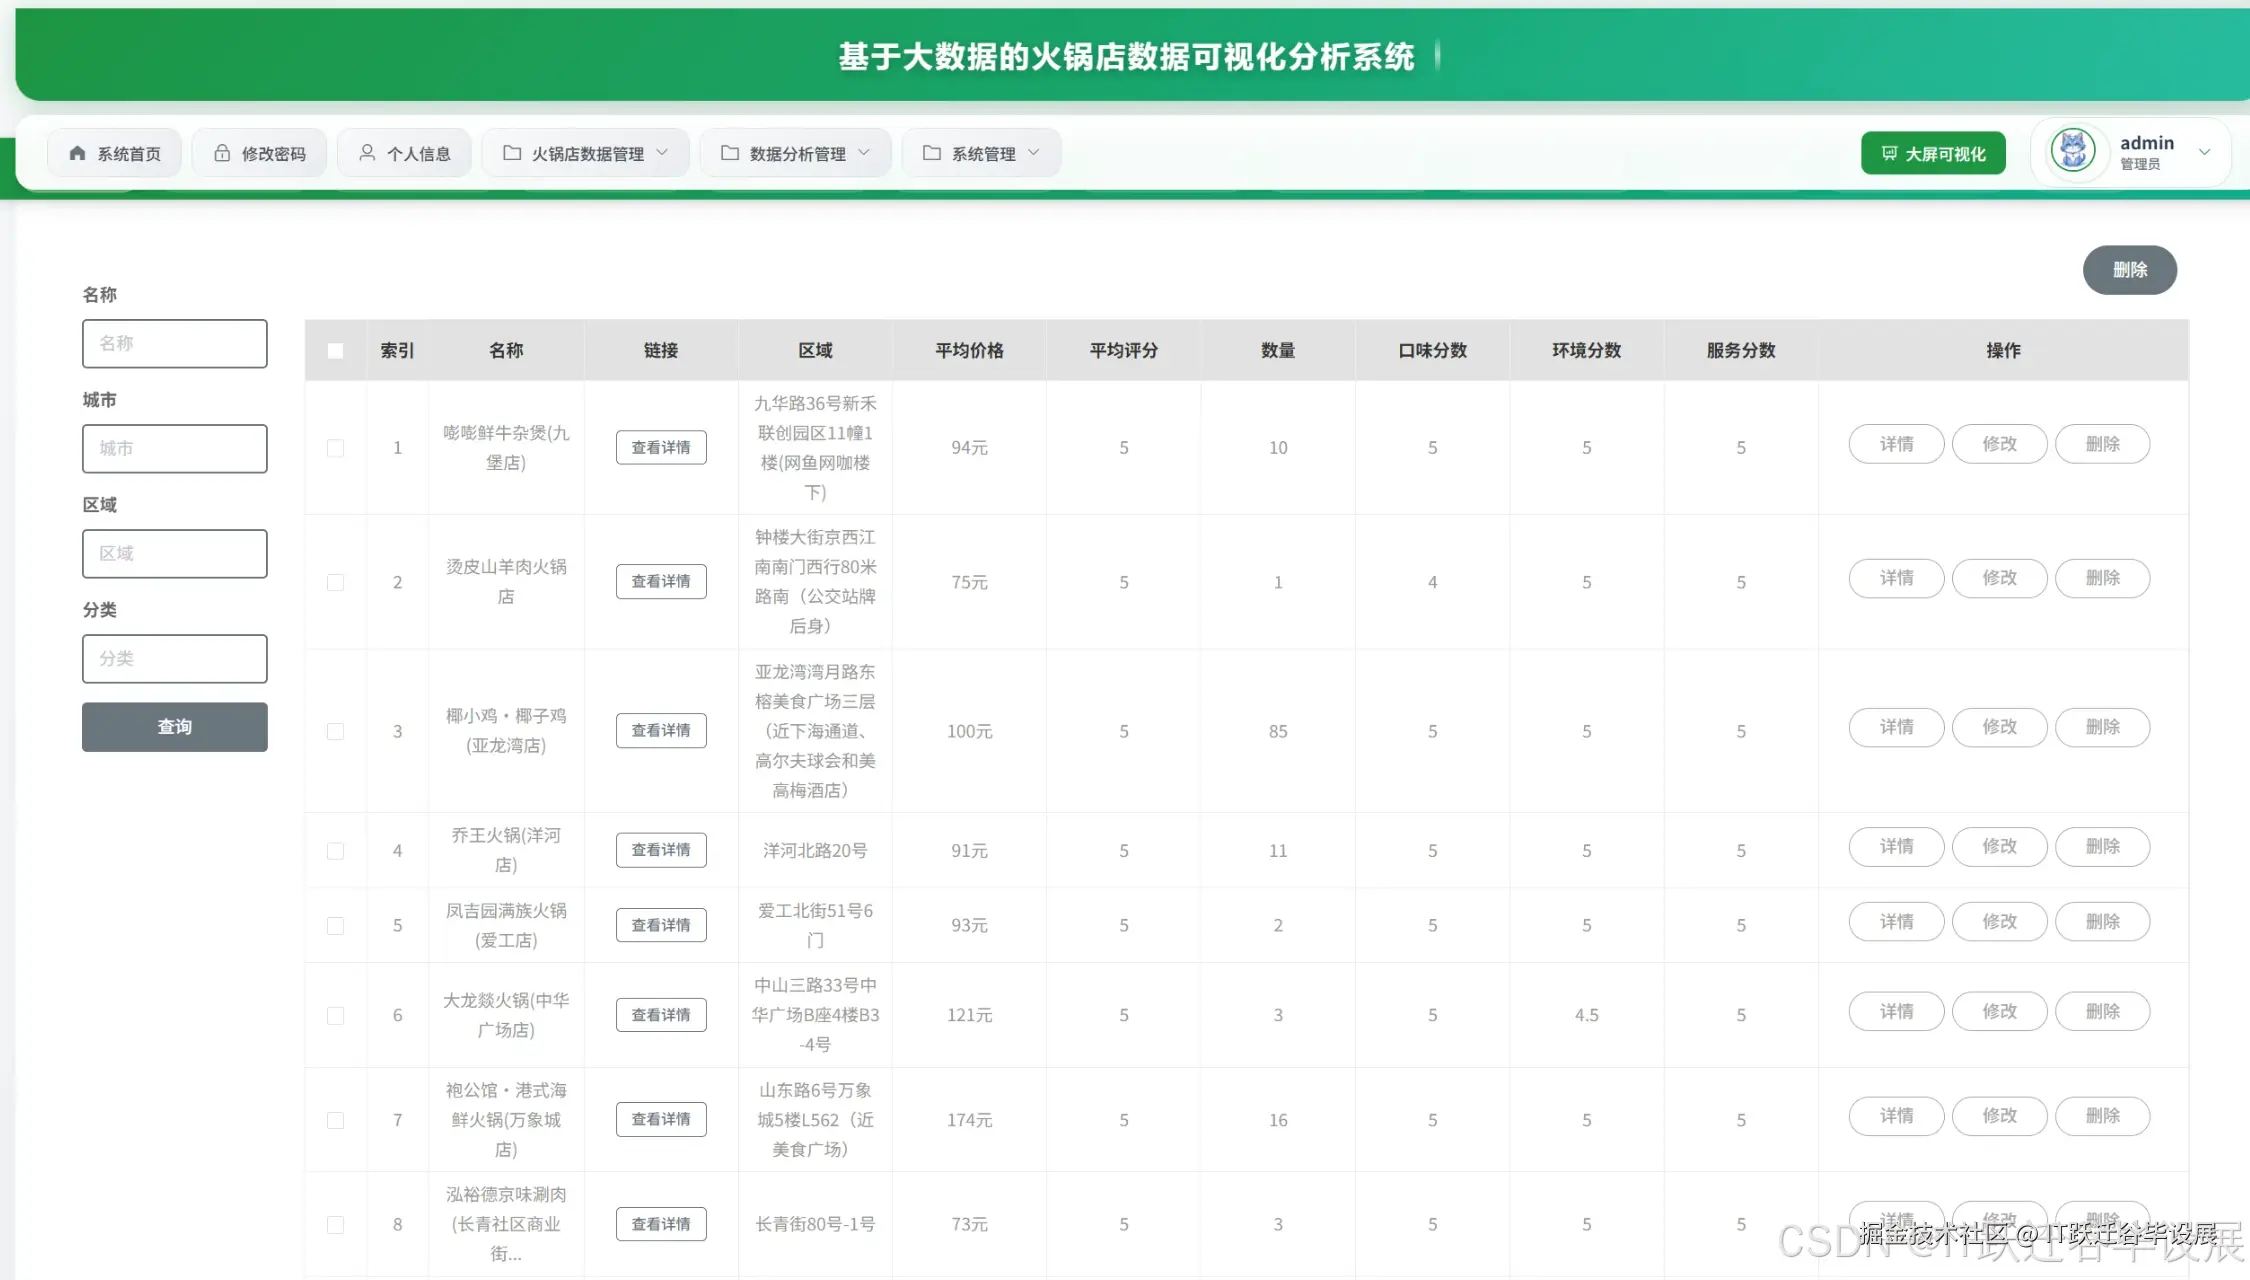The image size is (2250, 1280).
Task: Click the folder icon beside 数据分析管理
Action: 730,153
